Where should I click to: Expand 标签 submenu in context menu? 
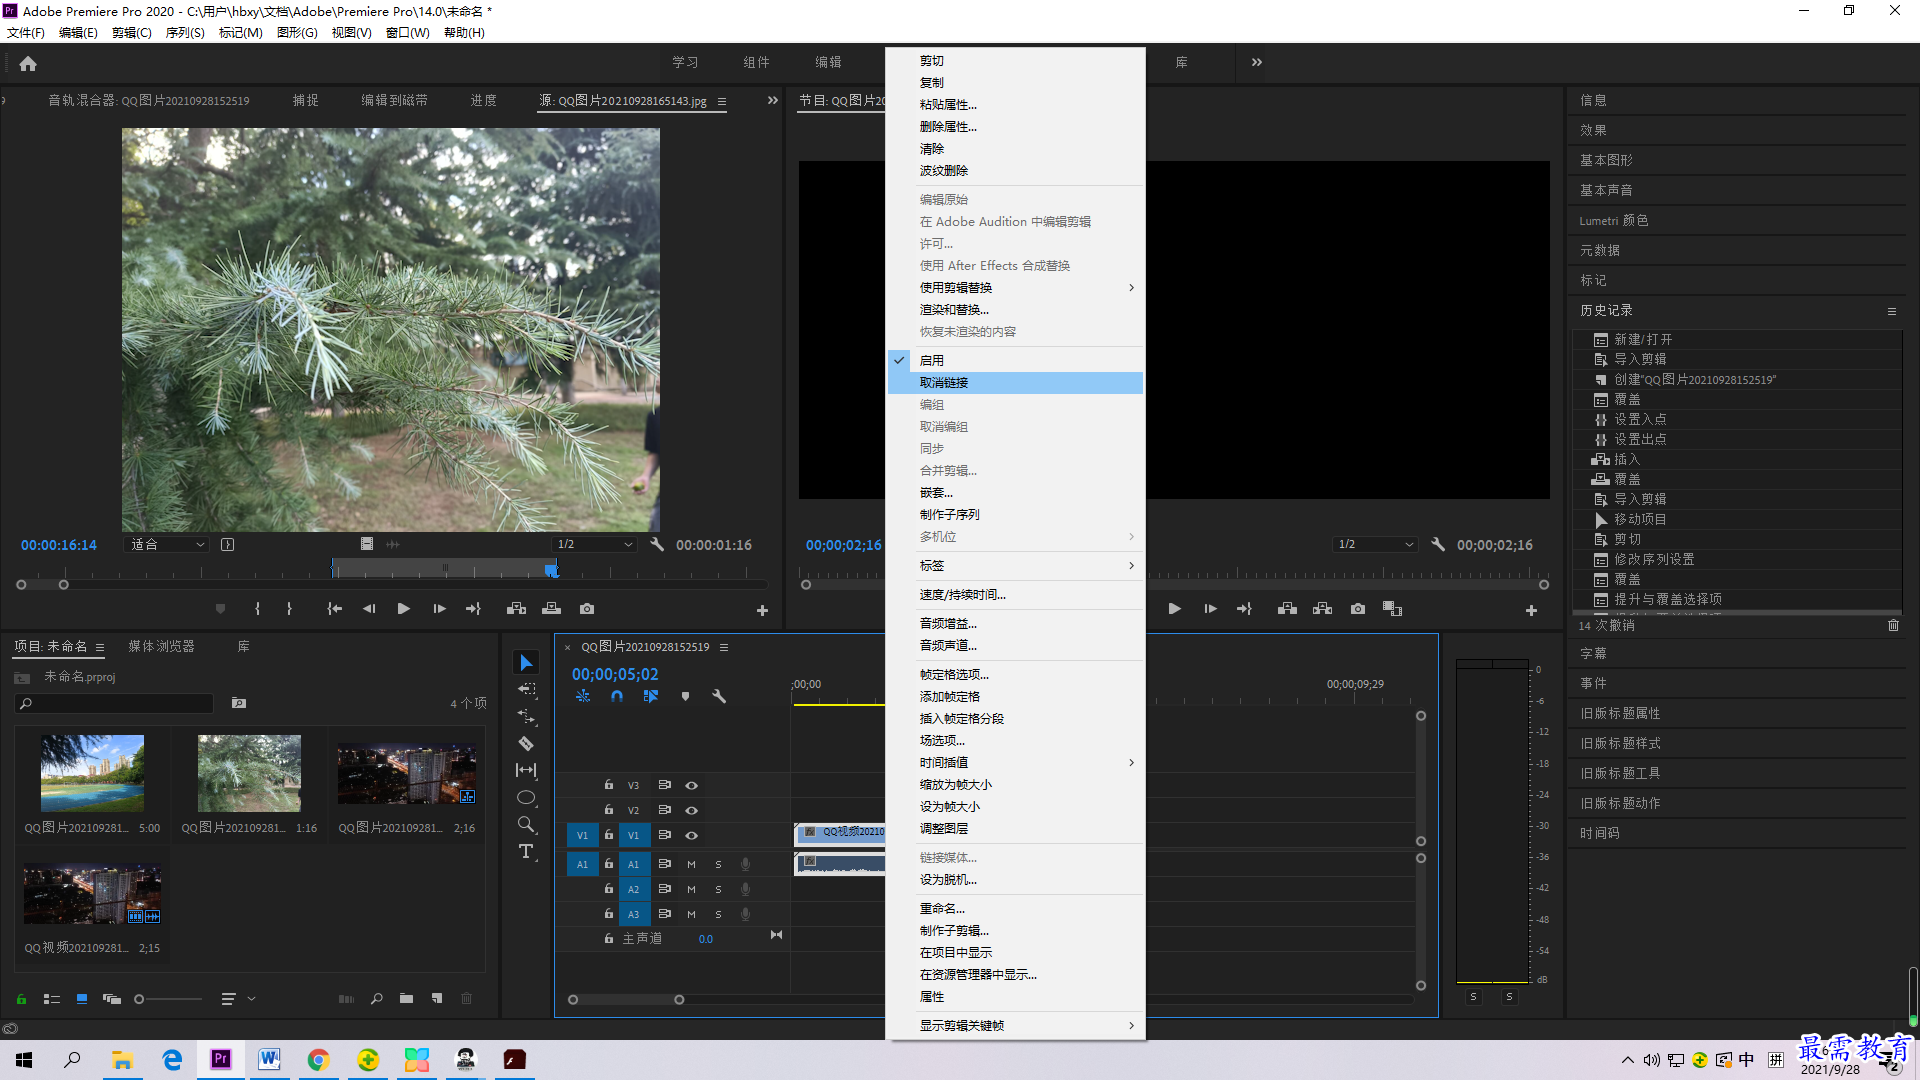pyautogui.click(x=1016, y=566)
